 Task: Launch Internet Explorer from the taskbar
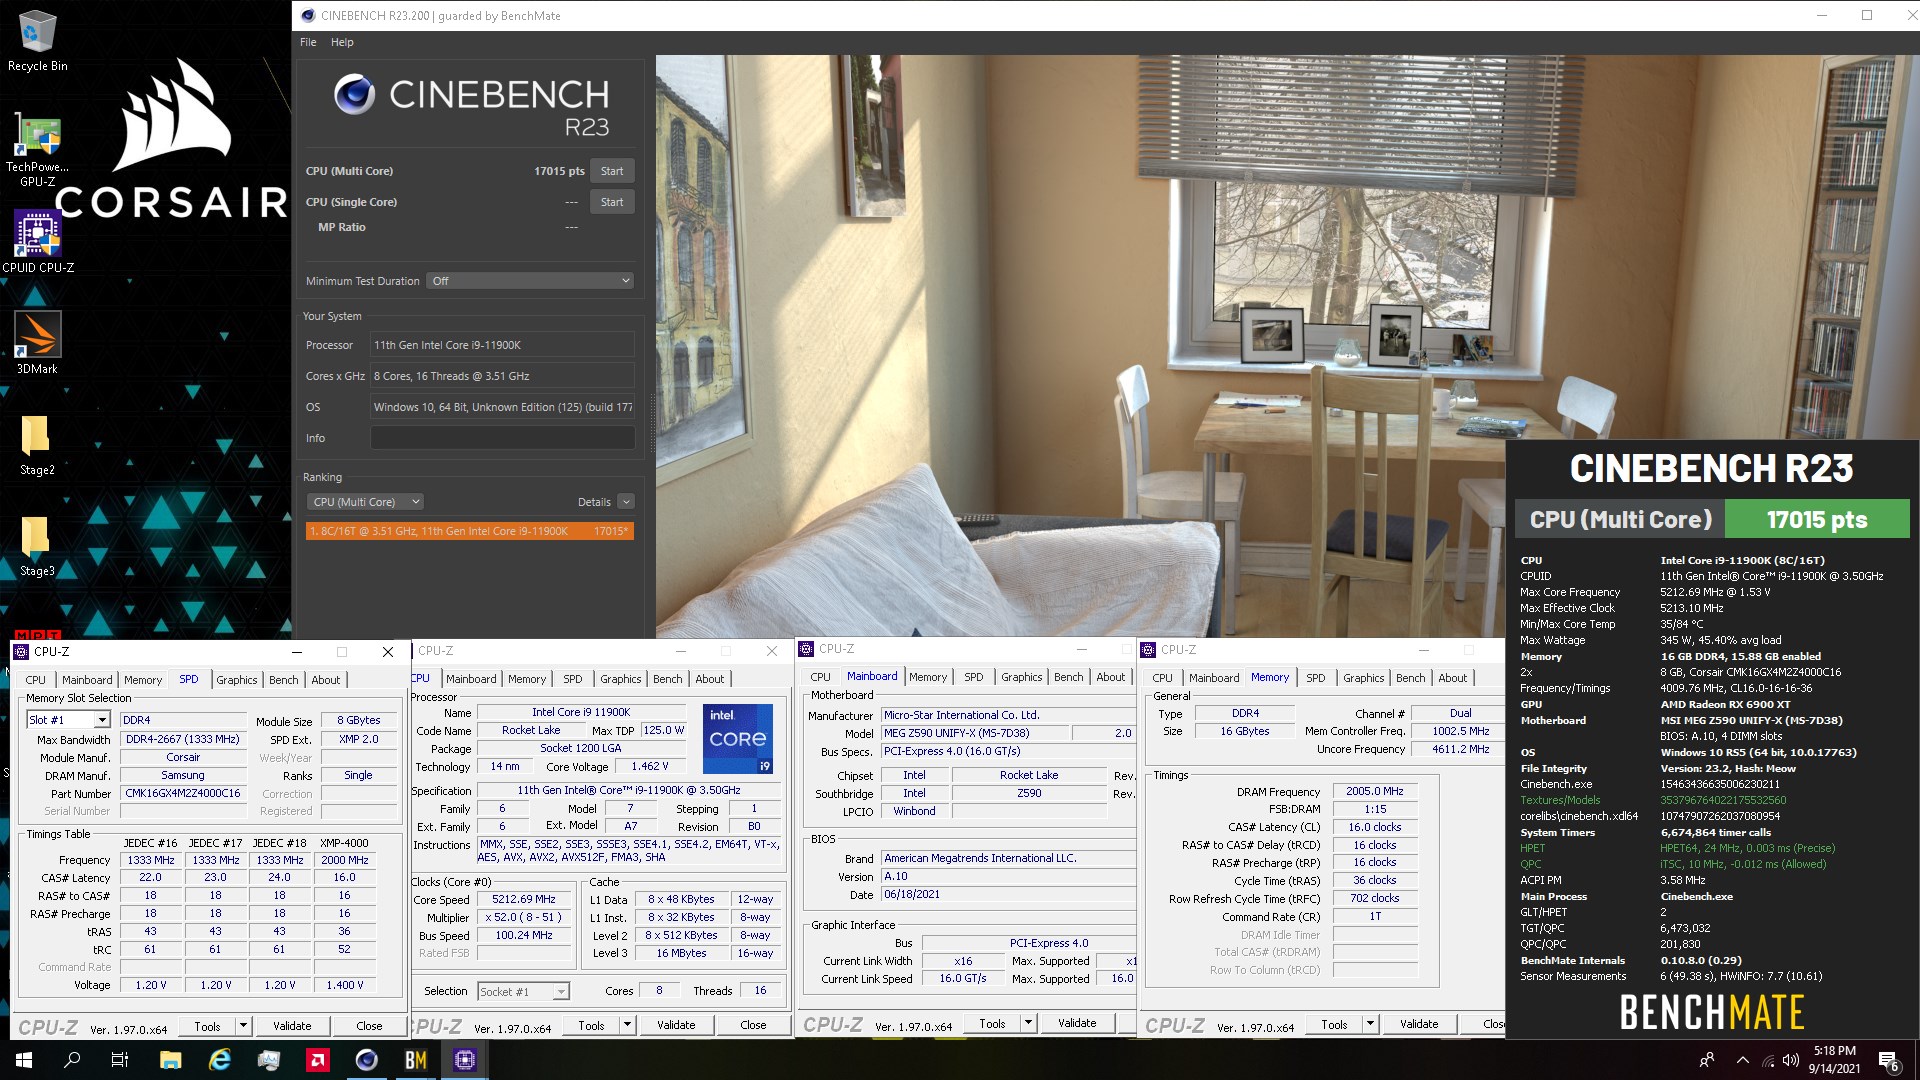click(x=219, y=1060)
